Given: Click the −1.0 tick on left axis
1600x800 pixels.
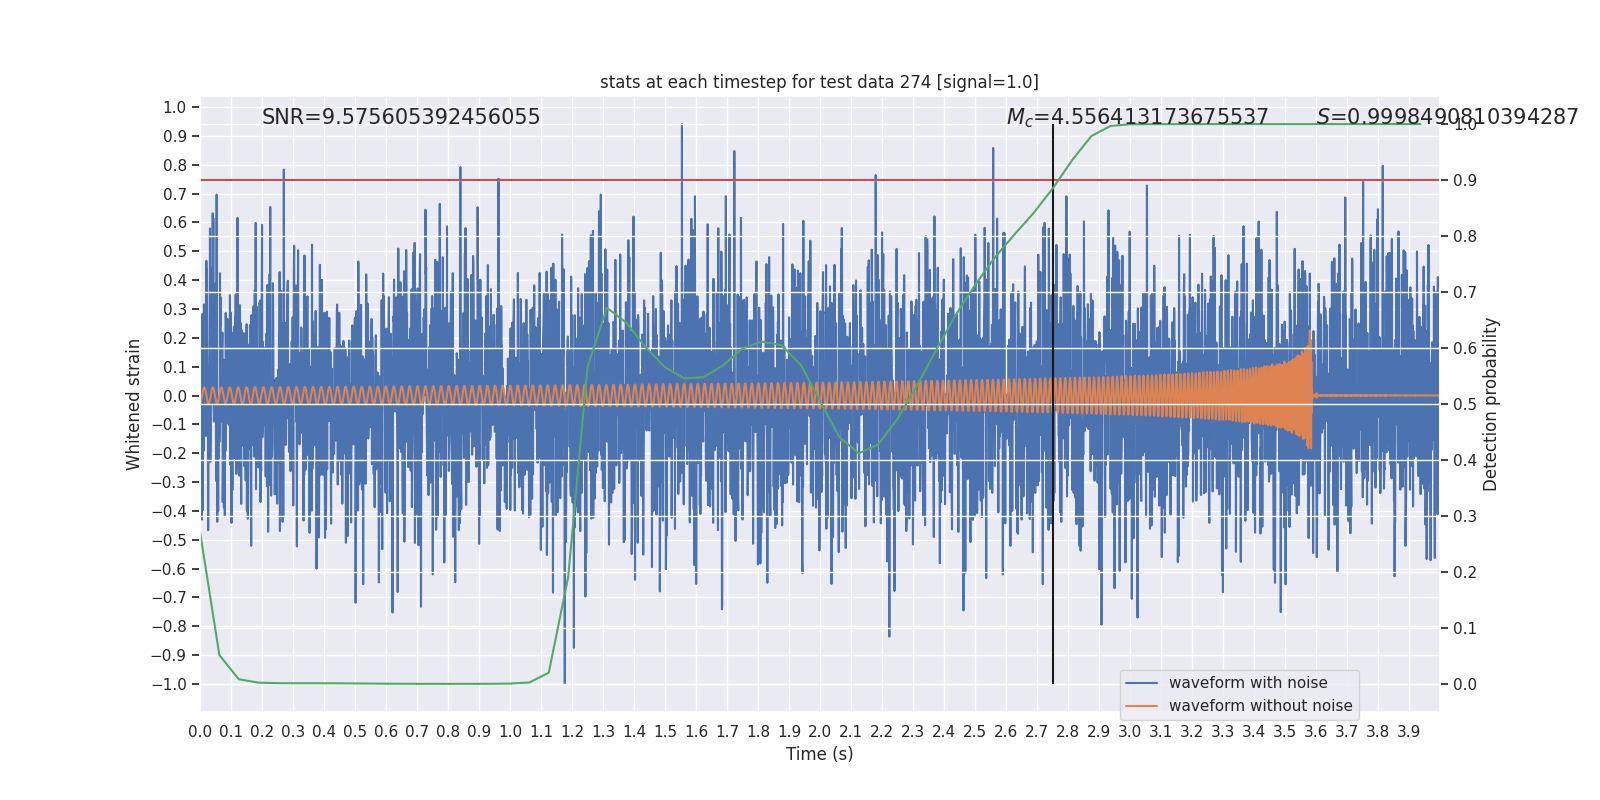Looking at the screenshot, I should 169,685.
